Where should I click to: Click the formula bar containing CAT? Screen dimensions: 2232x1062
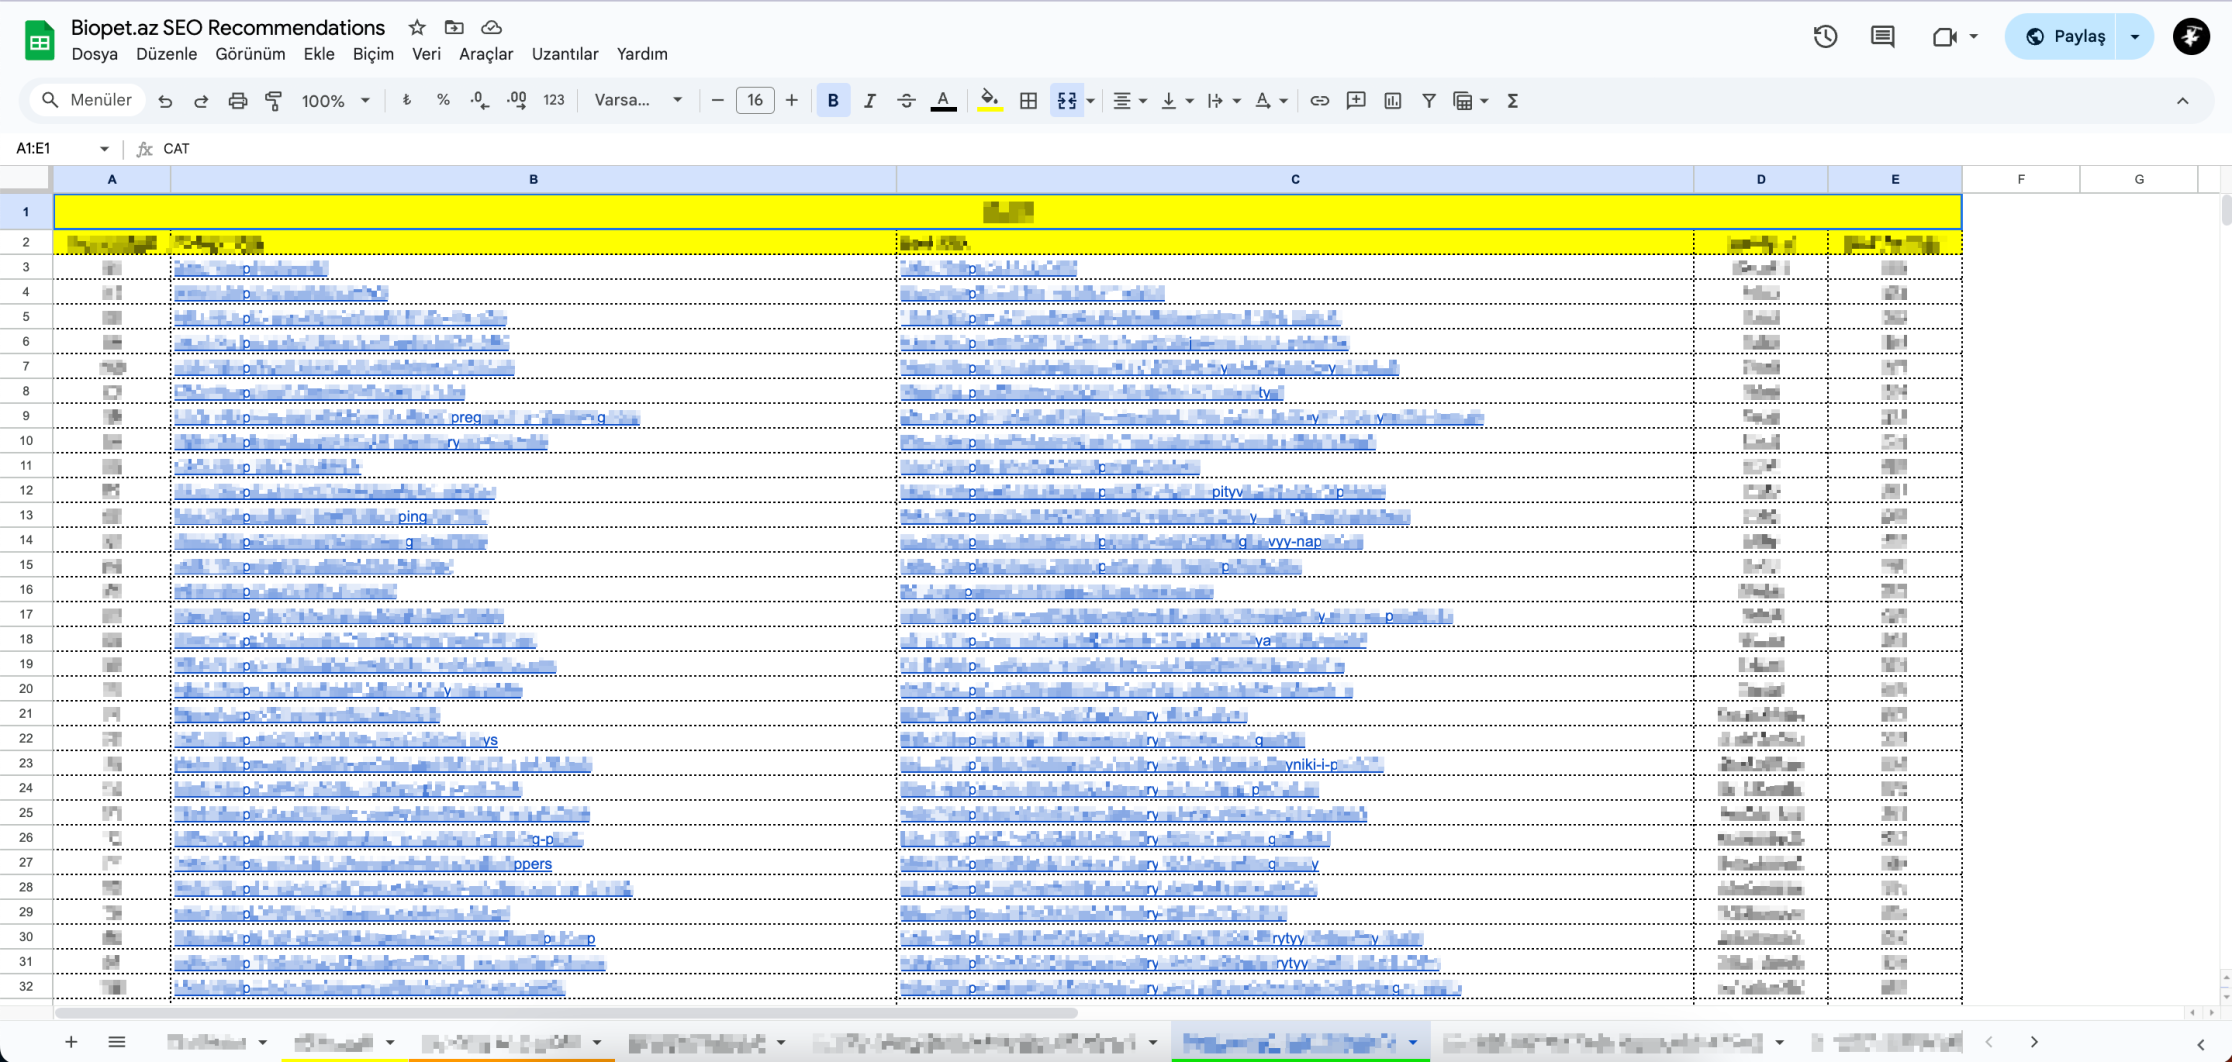[1190, 149]
